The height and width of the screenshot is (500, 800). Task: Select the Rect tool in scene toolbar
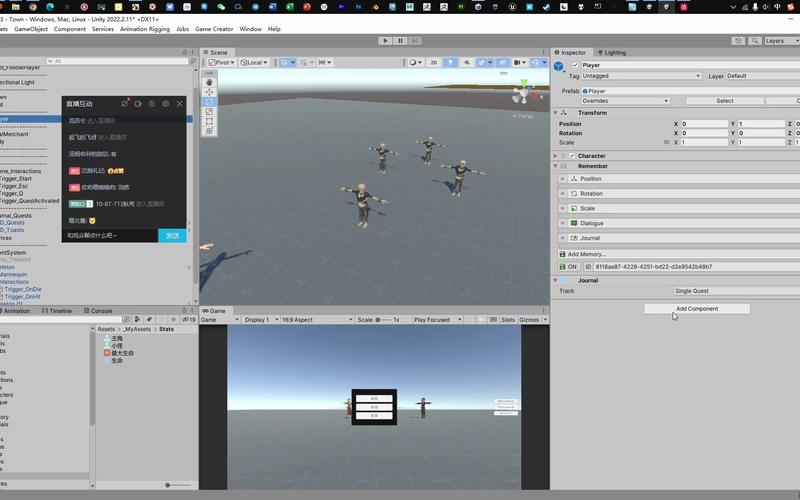tap(209, 121)
